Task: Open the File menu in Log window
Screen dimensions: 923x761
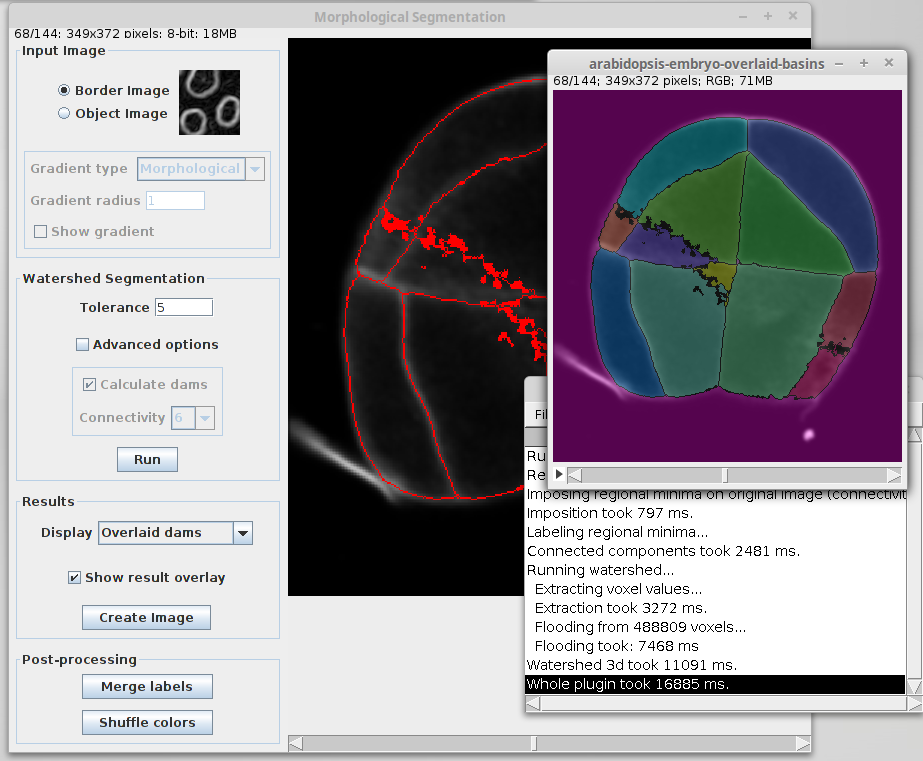Action: [540, 414]
